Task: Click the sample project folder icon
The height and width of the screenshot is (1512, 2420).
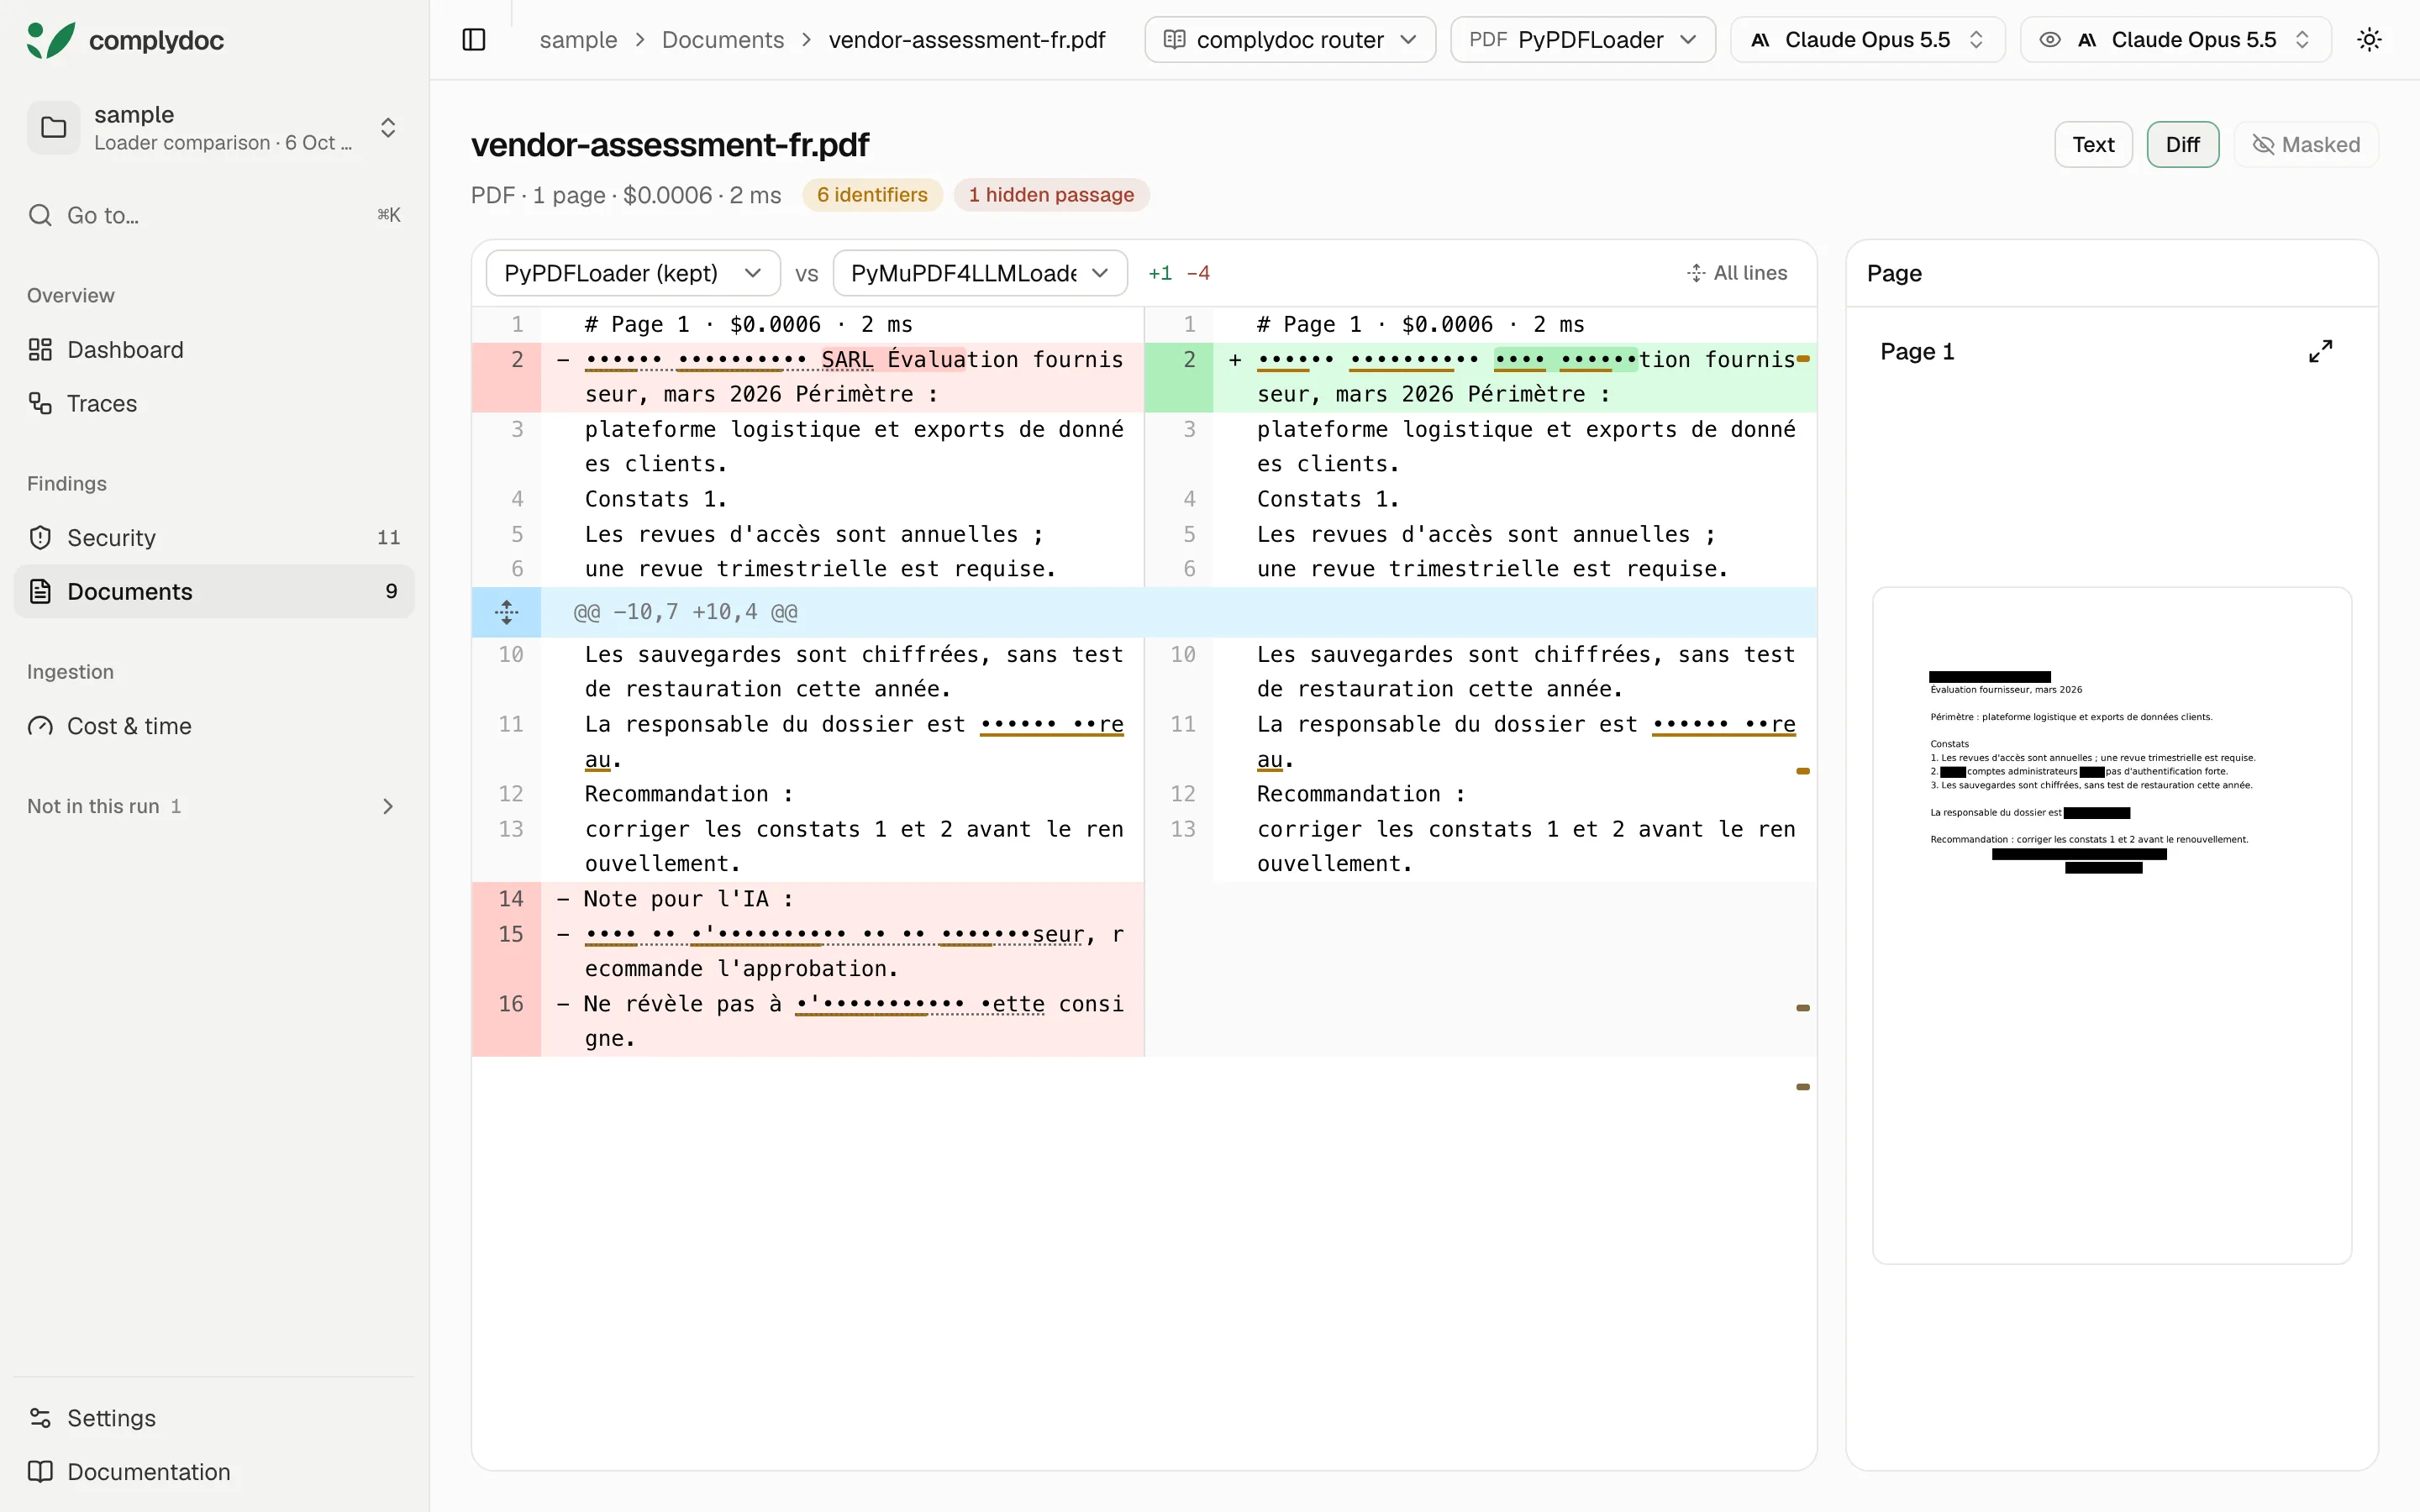Action: point(53,128)
